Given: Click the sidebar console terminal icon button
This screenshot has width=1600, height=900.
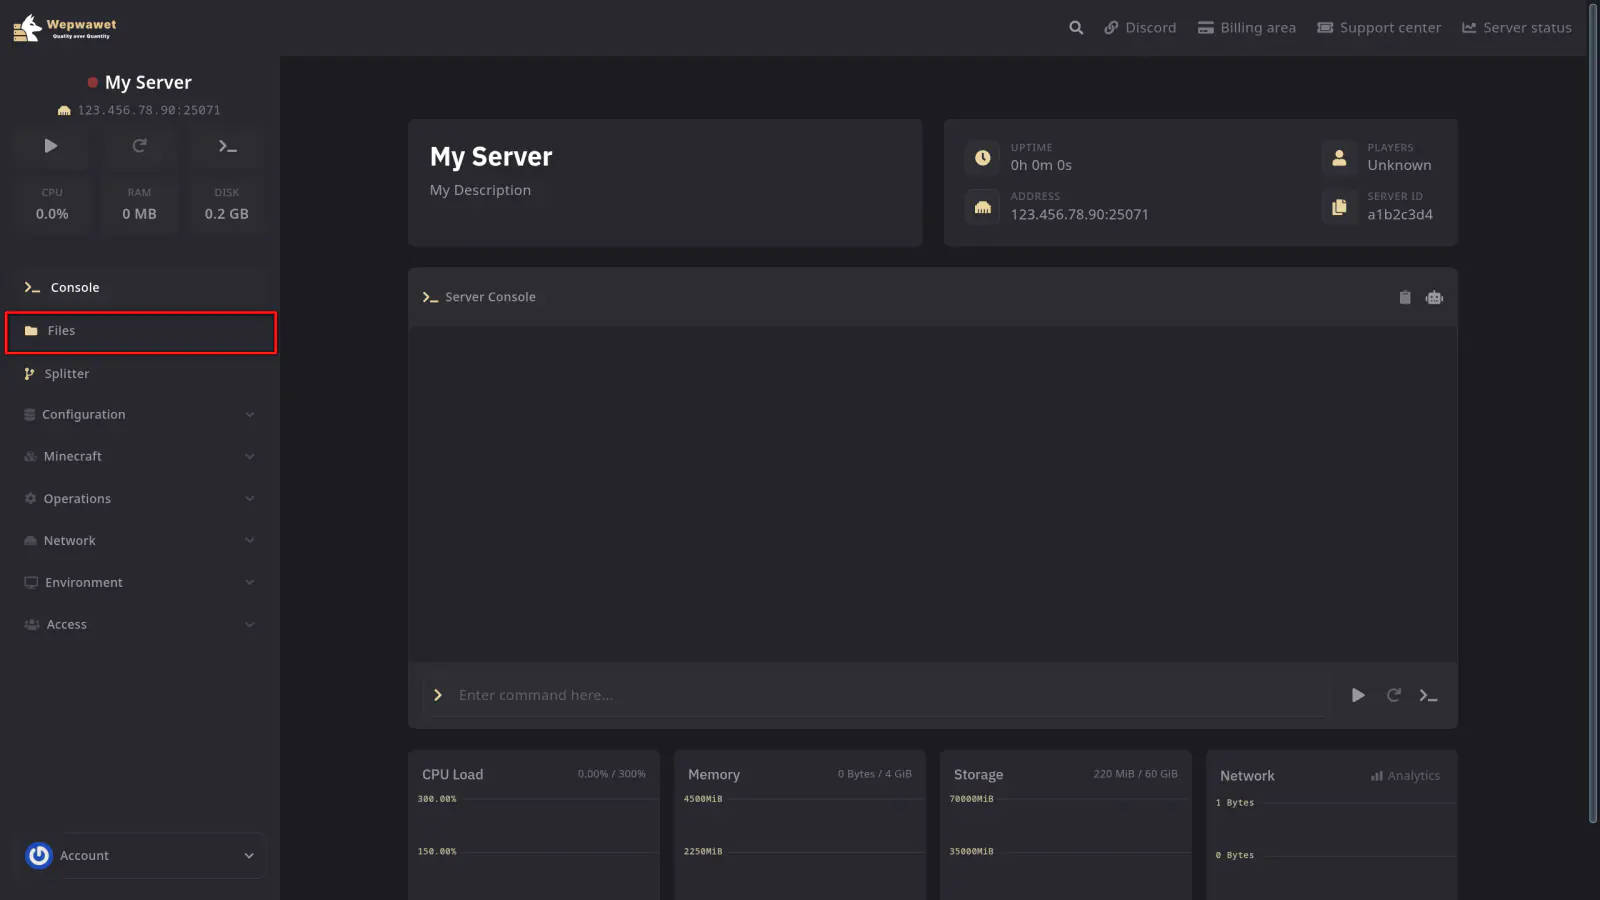Looking at the screenshot, I should [x=227, y=146].
